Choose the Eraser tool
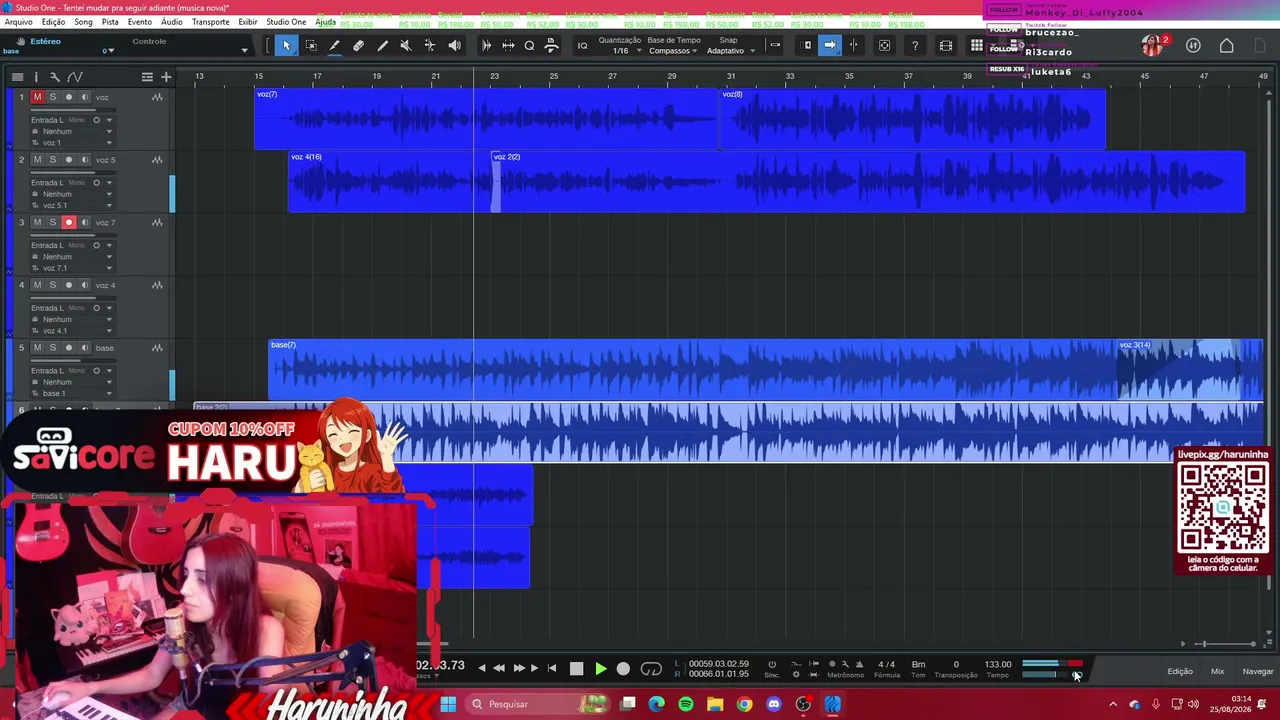 358,45
